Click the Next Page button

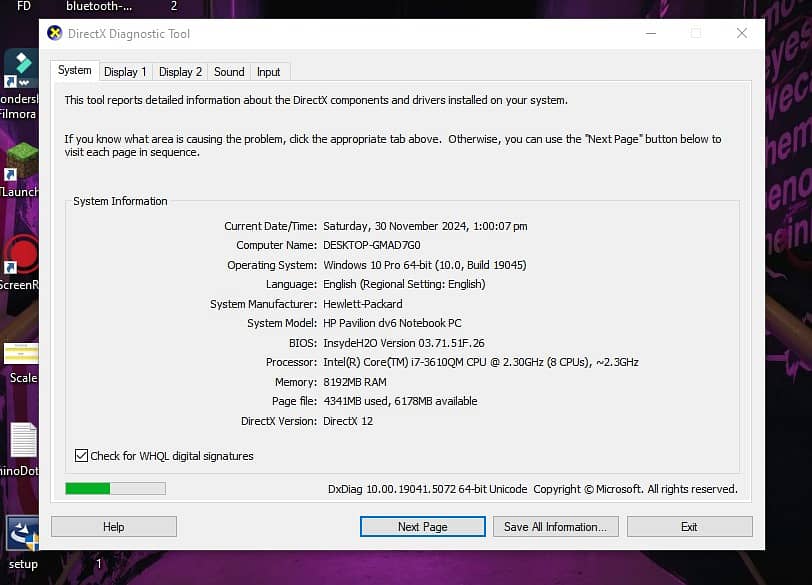click(x=422, y=527)
